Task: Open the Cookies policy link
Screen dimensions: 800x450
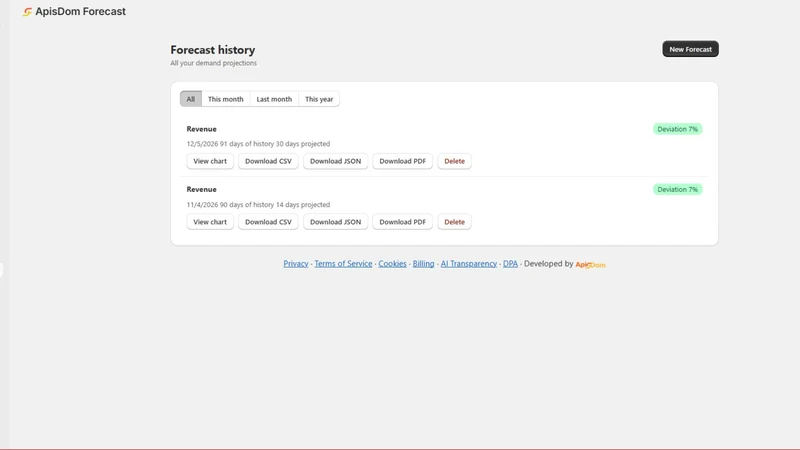Action: coord(392,264)
